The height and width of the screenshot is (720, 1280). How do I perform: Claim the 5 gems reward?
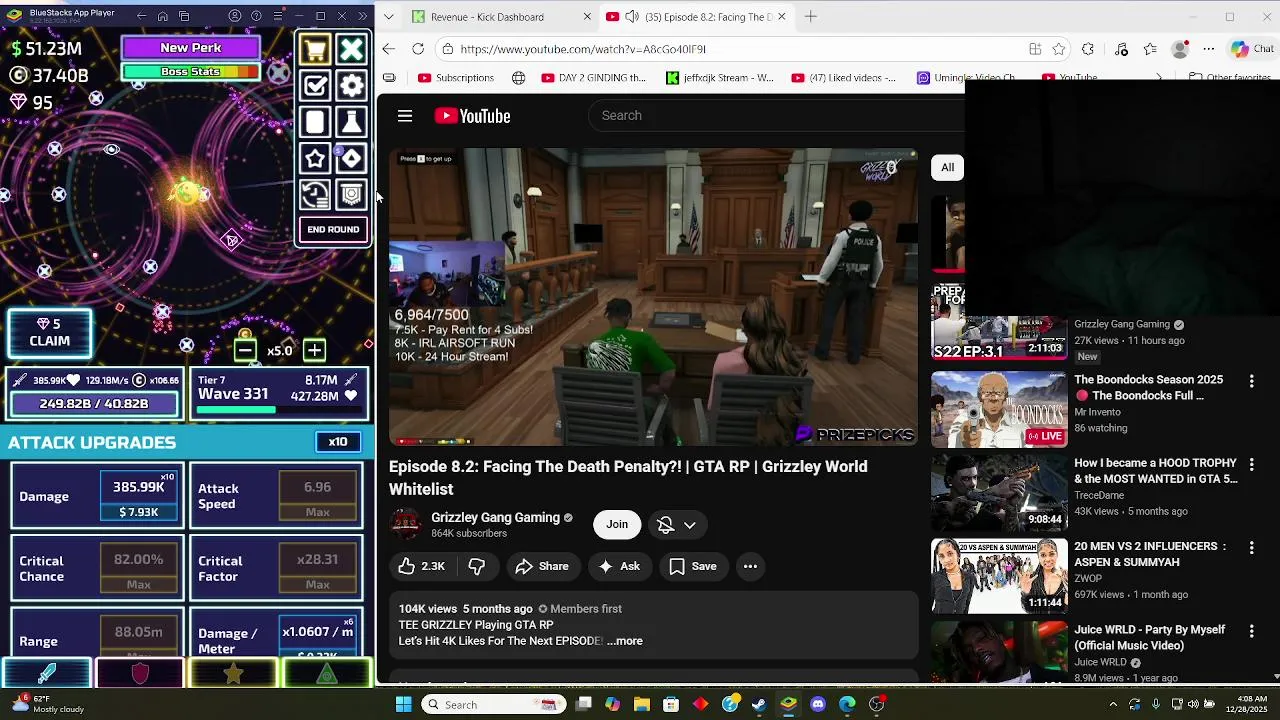tap(49, 333)
